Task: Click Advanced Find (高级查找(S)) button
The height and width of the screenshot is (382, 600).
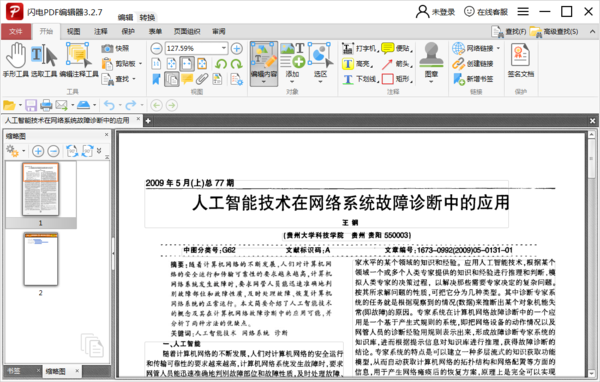Action: pos(554,32)
